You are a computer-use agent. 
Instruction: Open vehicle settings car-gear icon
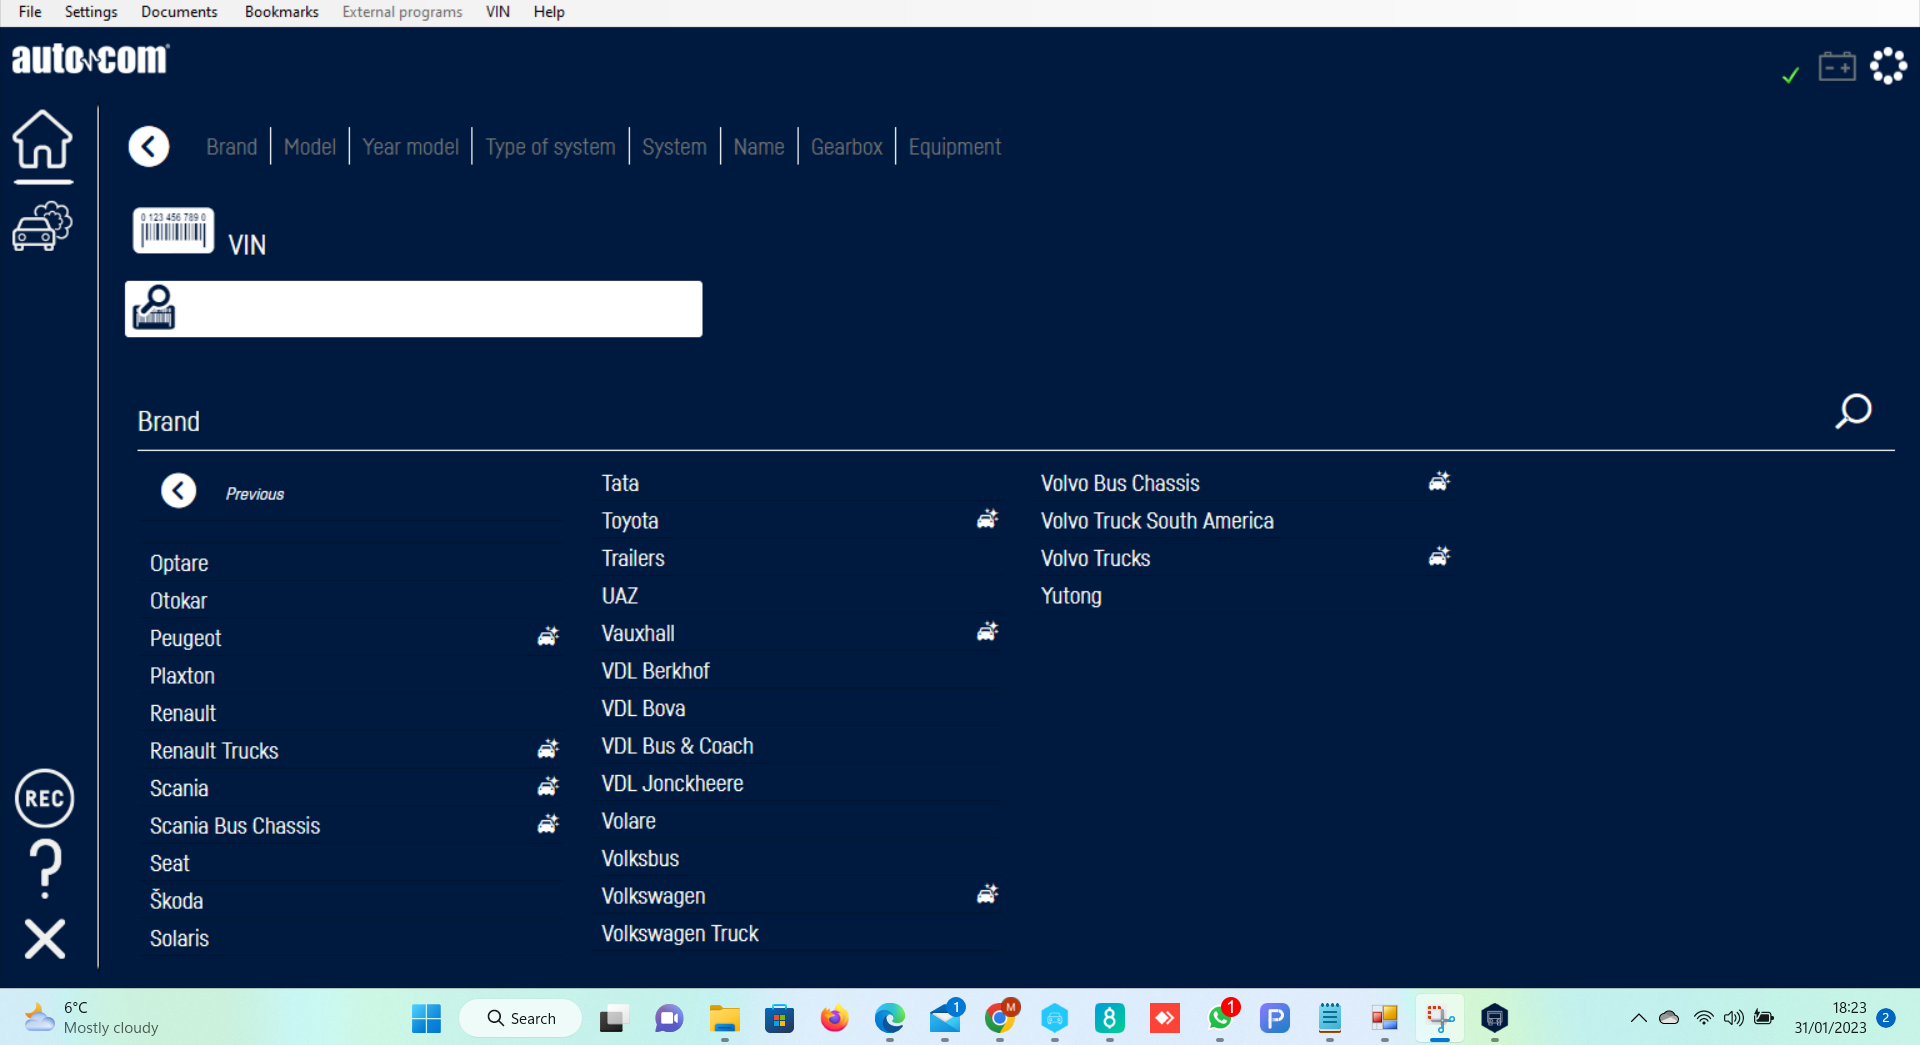[x=42, y=226]
